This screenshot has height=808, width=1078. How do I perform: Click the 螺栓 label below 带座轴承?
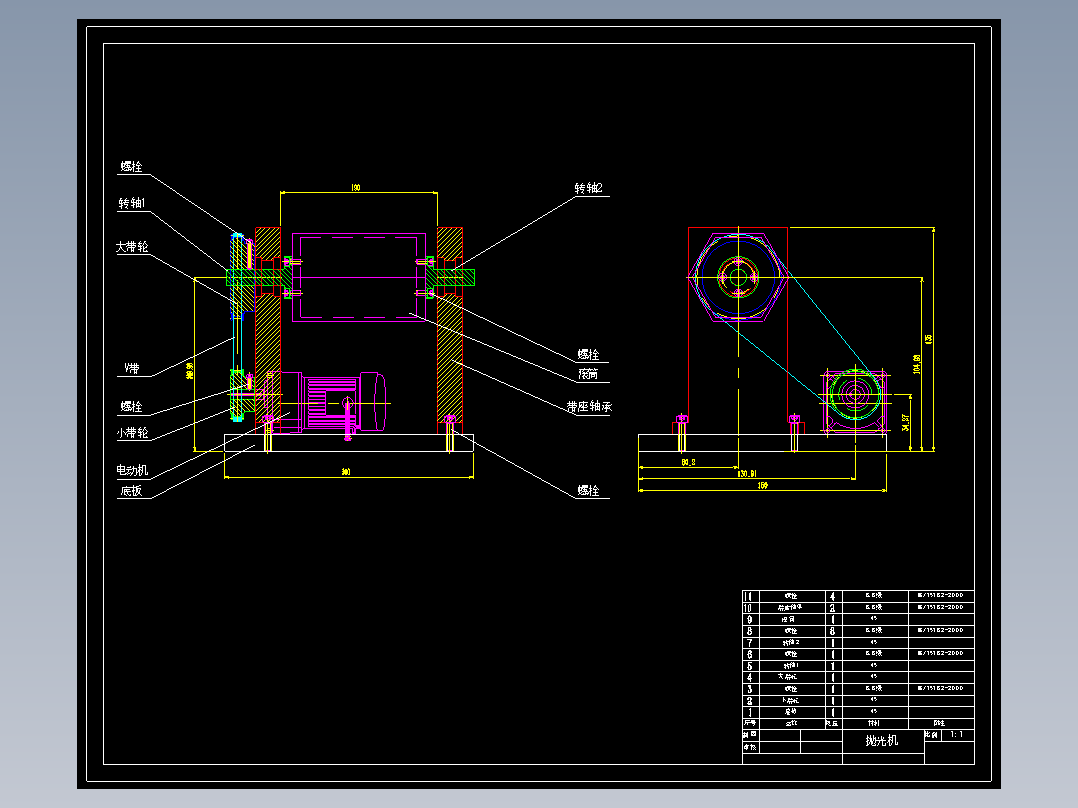[588, 490]
